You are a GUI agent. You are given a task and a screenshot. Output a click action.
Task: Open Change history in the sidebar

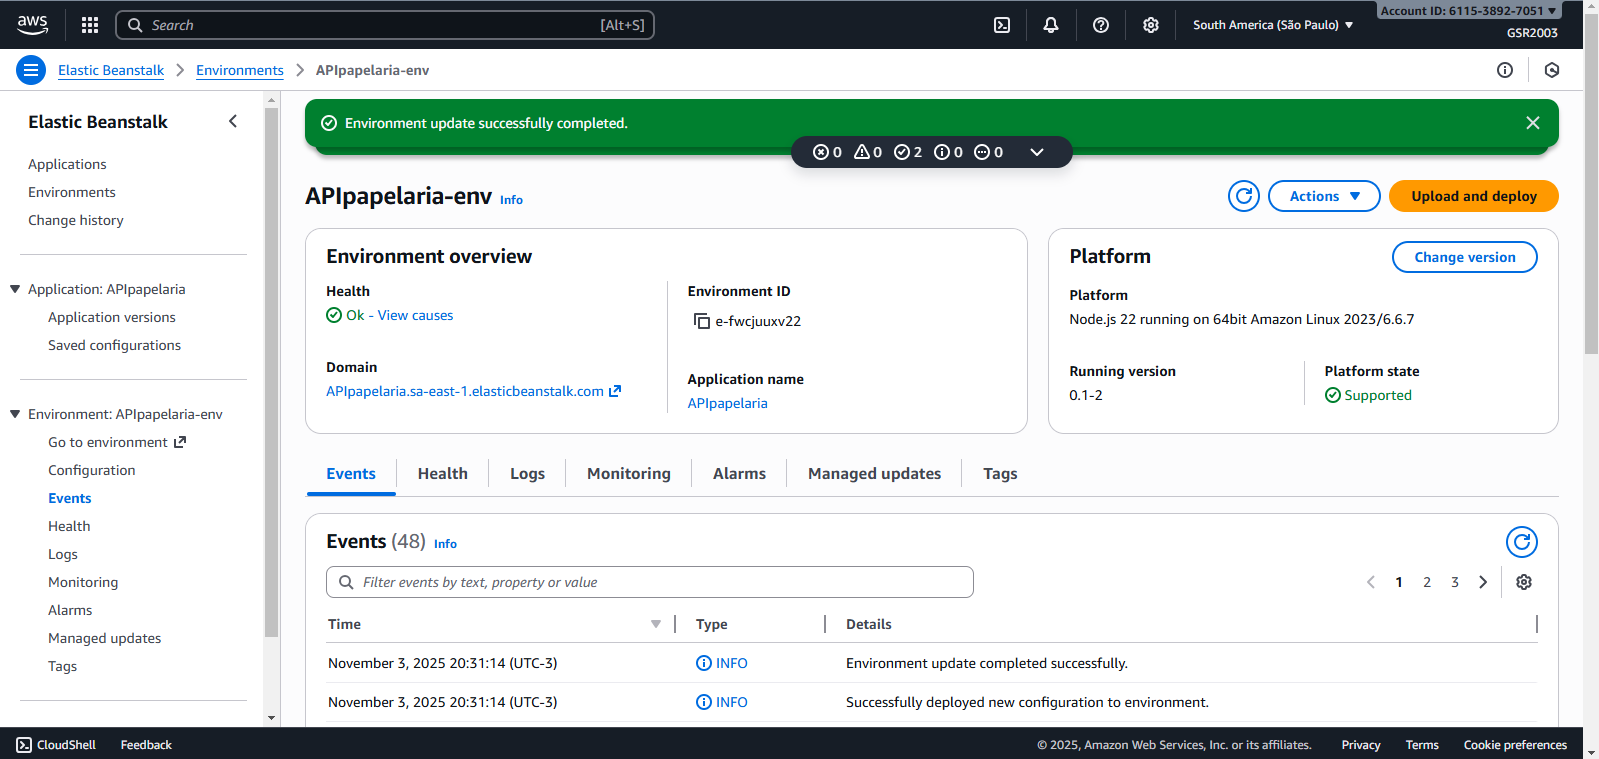pos(76,220)
